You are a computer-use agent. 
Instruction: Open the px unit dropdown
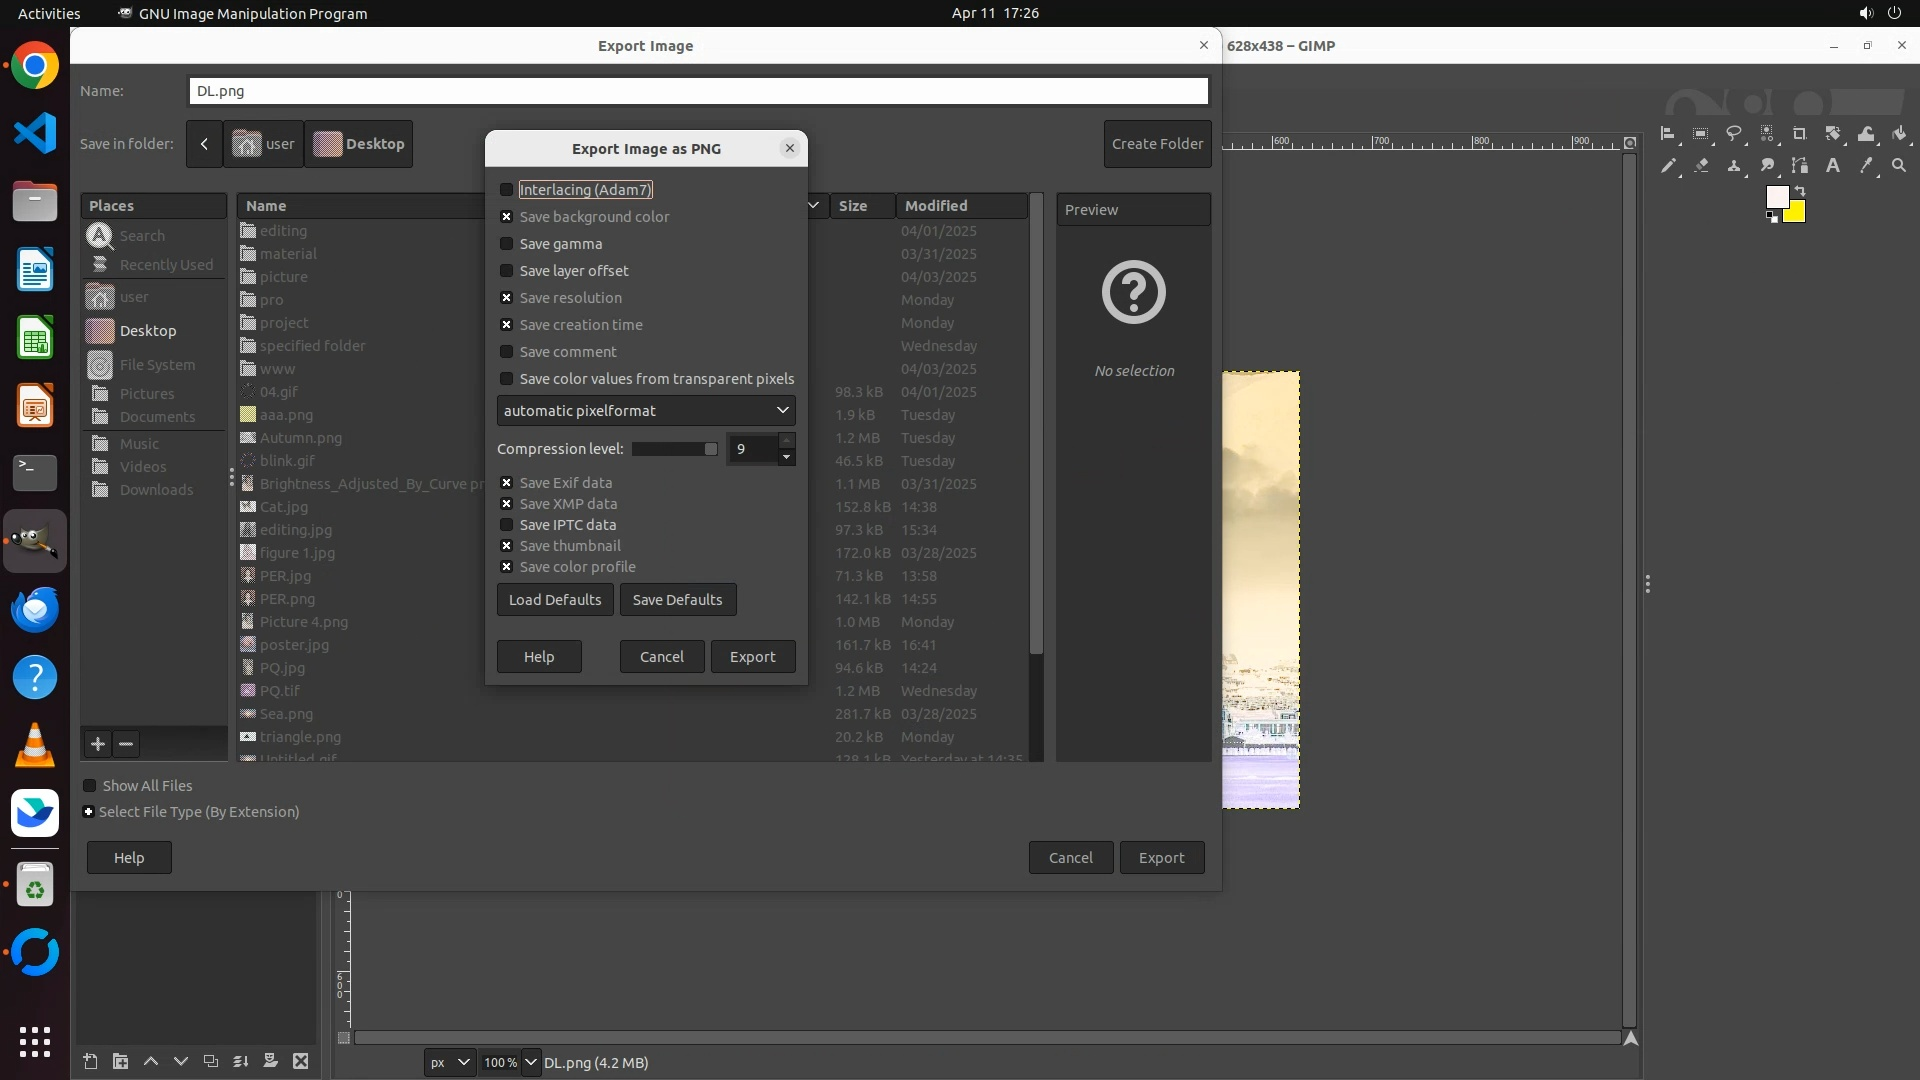point(449,1062)
